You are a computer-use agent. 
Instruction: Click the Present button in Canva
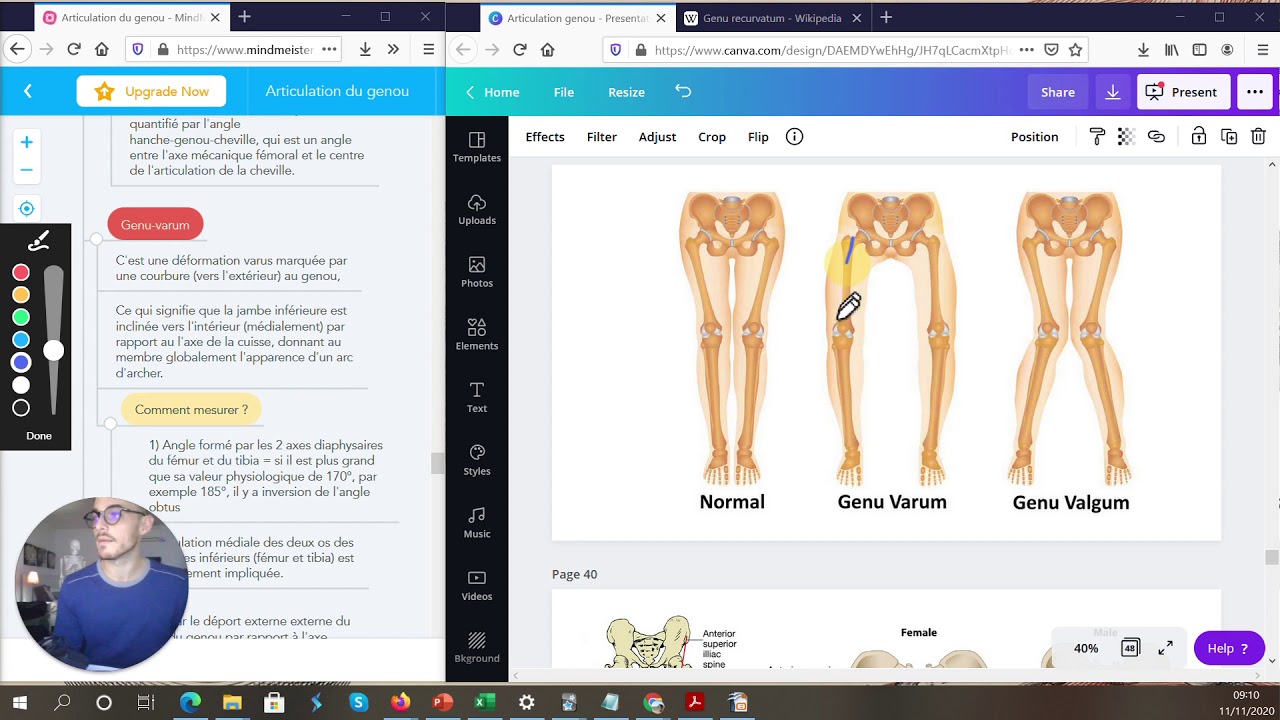tap(1182, 92)
